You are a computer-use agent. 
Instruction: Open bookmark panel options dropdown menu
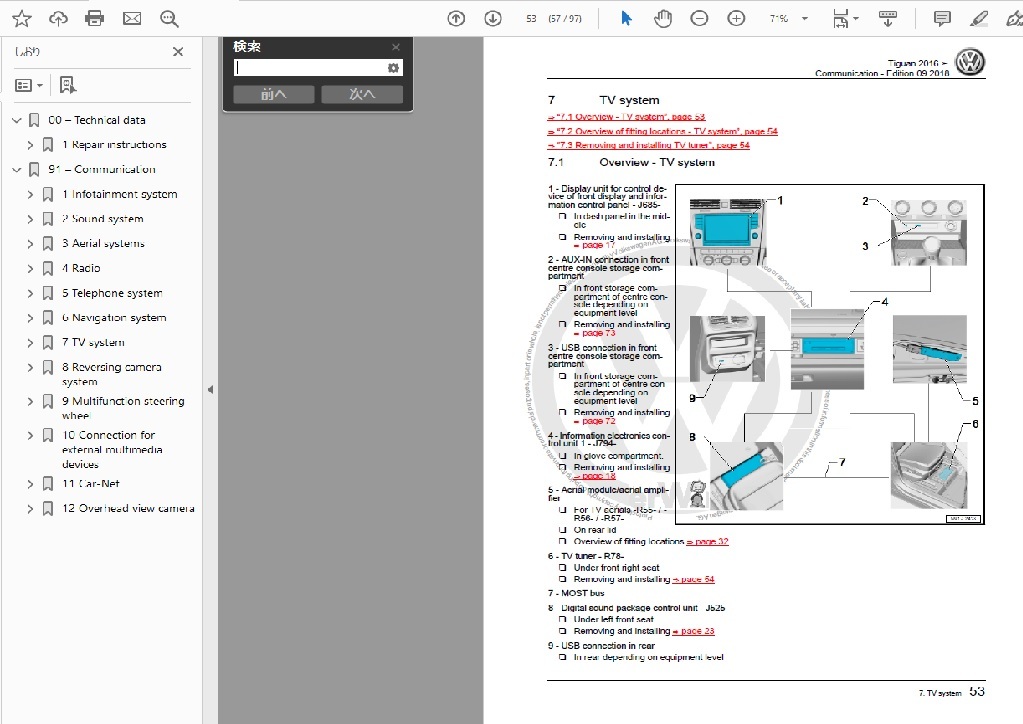pos(29,85)
